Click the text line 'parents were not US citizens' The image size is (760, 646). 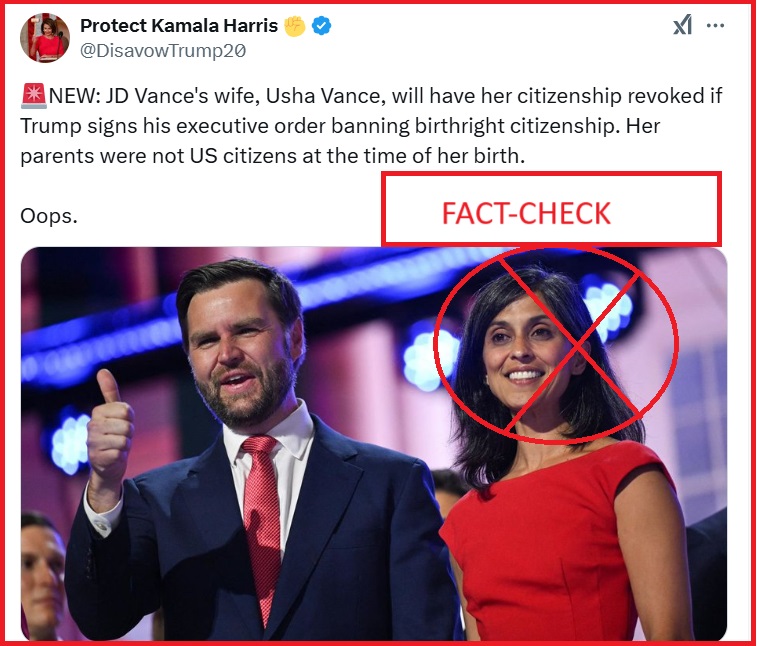point(272,156)
